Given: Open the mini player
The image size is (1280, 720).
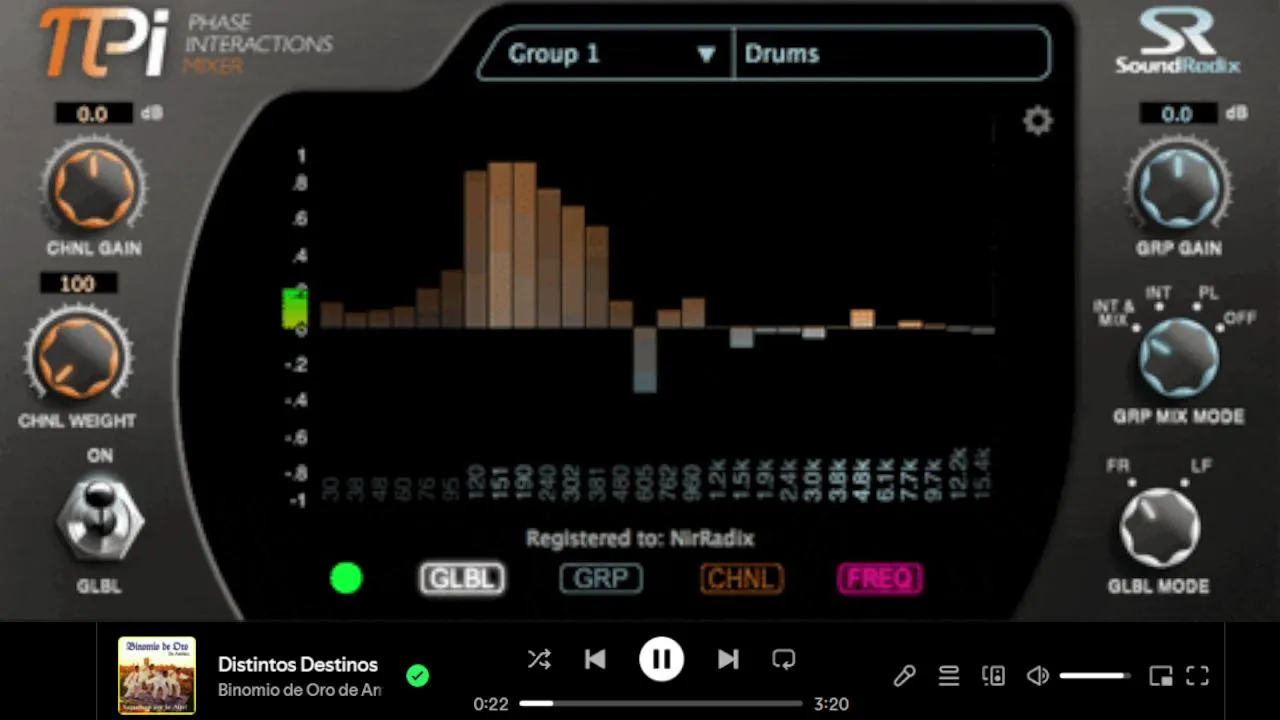Looking at the screenshot, I should [1161, 676].
